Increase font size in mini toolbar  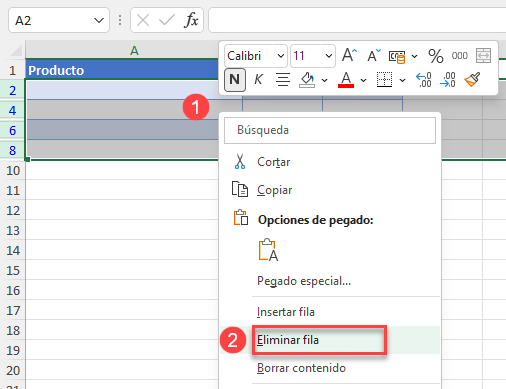coord(349,55)
